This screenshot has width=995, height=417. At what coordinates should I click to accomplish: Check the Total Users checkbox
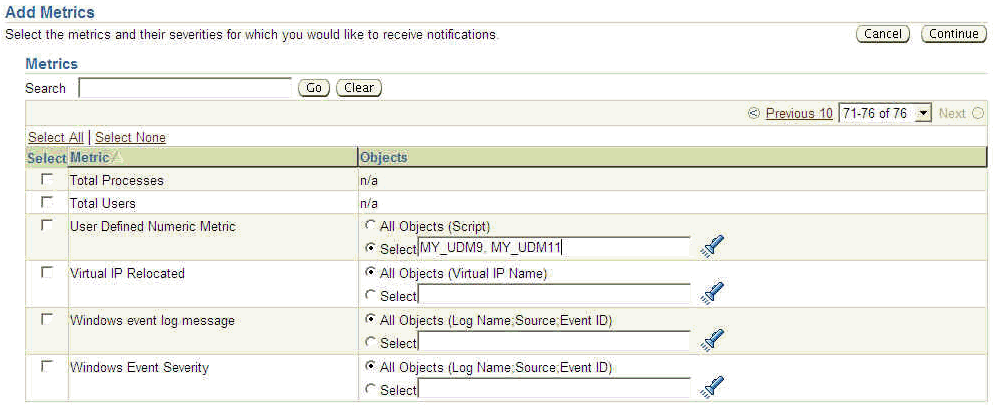(46, 202)
